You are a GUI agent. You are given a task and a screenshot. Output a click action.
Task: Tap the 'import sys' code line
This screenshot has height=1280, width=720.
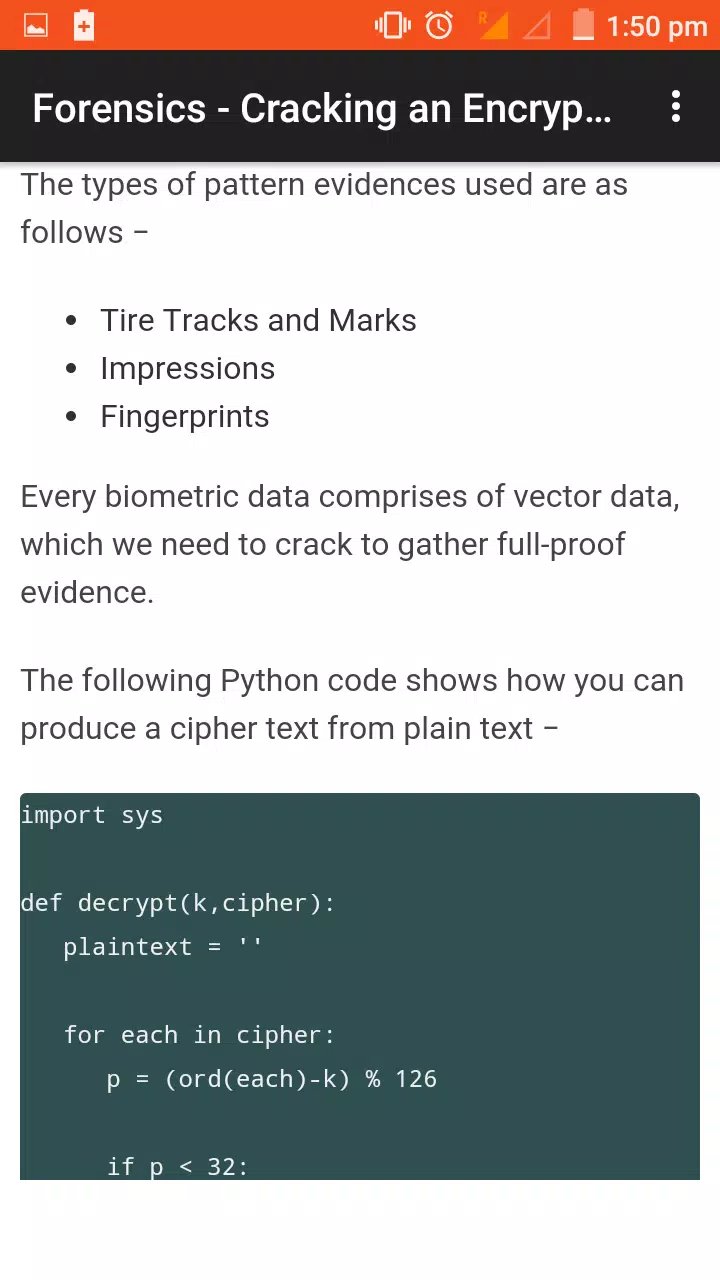pos(91,815)
